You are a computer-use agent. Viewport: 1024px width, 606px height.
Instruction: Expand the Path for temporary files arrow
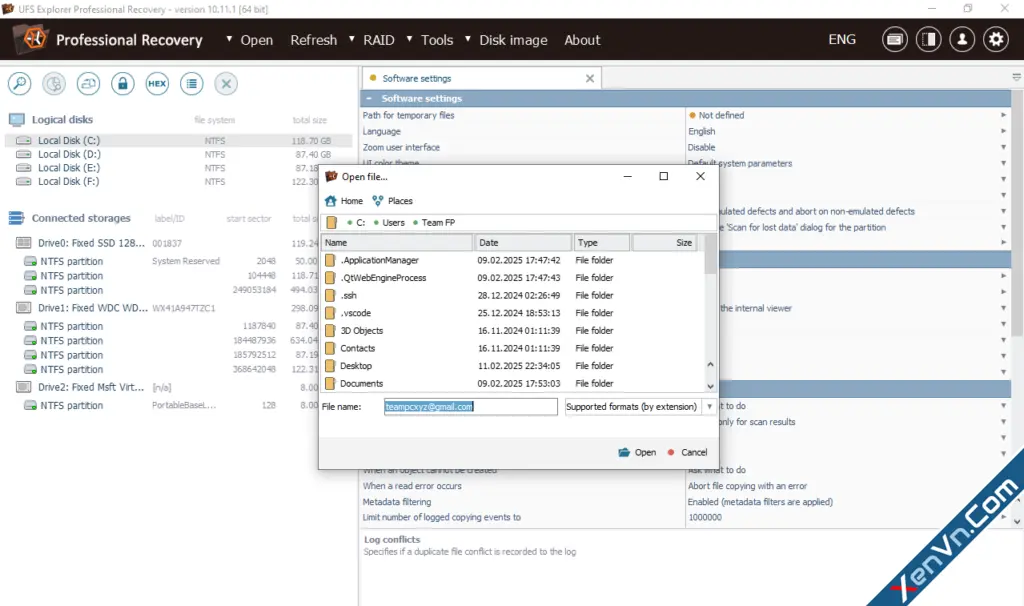1003,115
